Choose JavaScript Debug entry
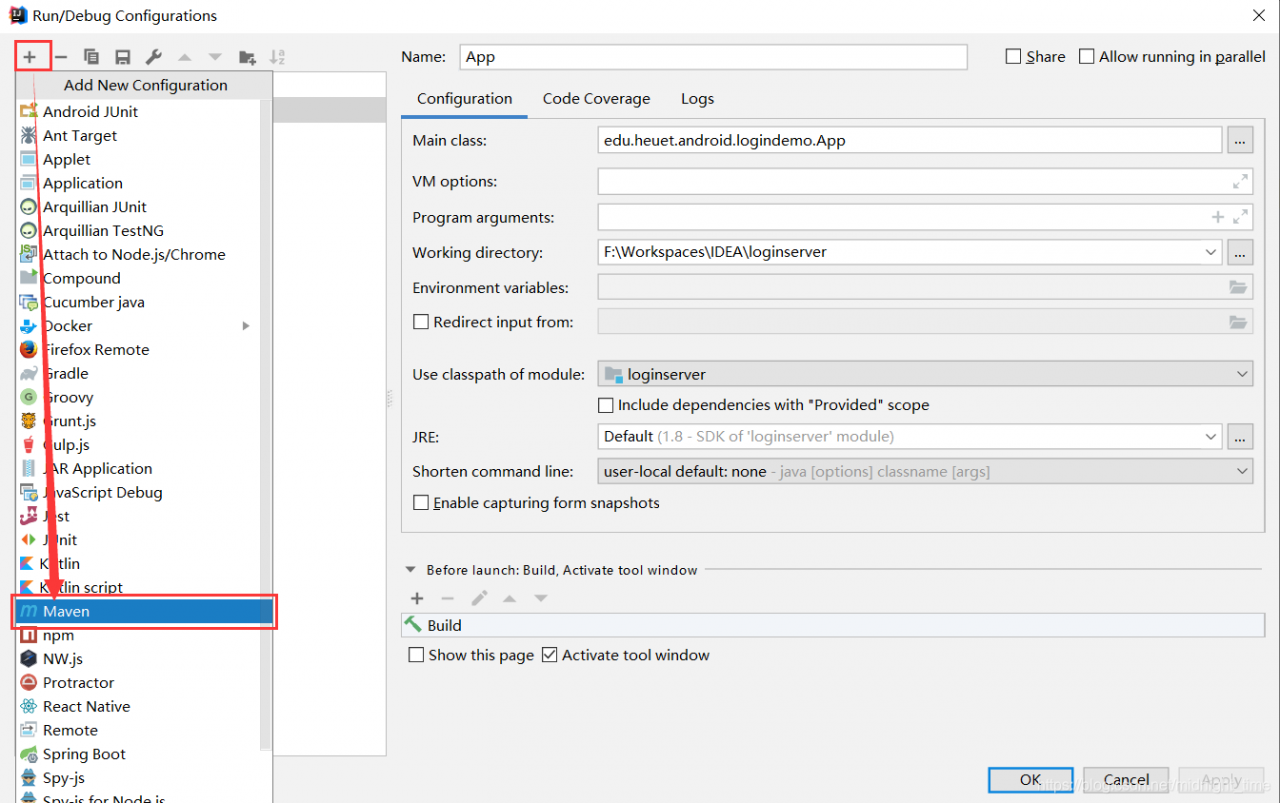 138,493
